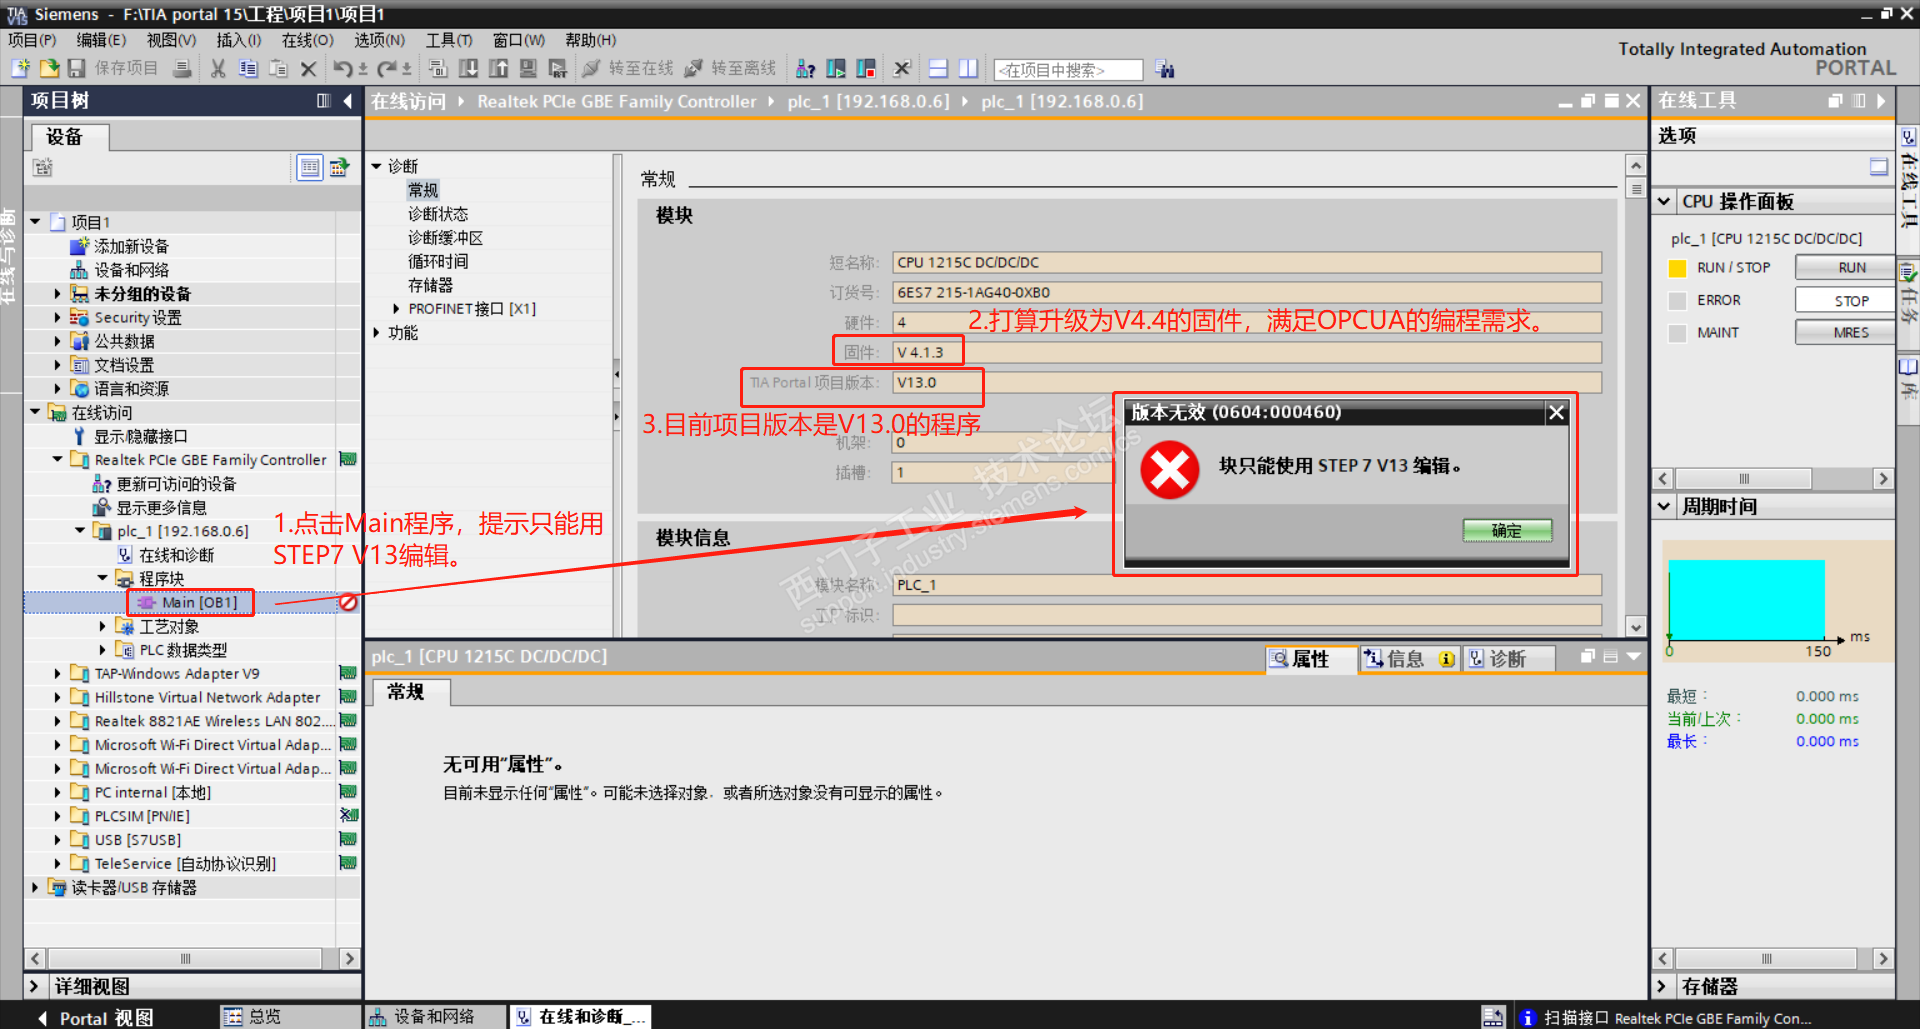Click the search binoculars icon

(1164, 69)
